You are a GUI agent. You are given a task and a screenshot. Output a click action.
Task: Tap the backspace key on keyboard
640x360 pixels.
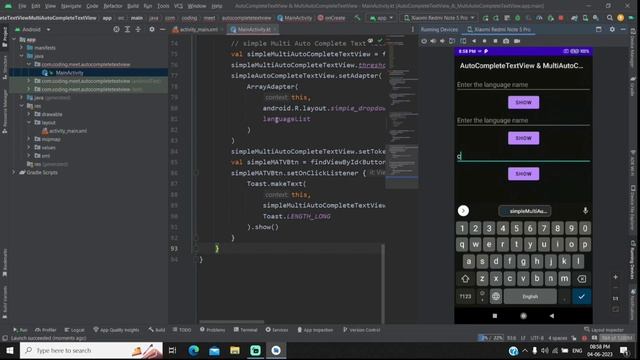pos(582,279)
